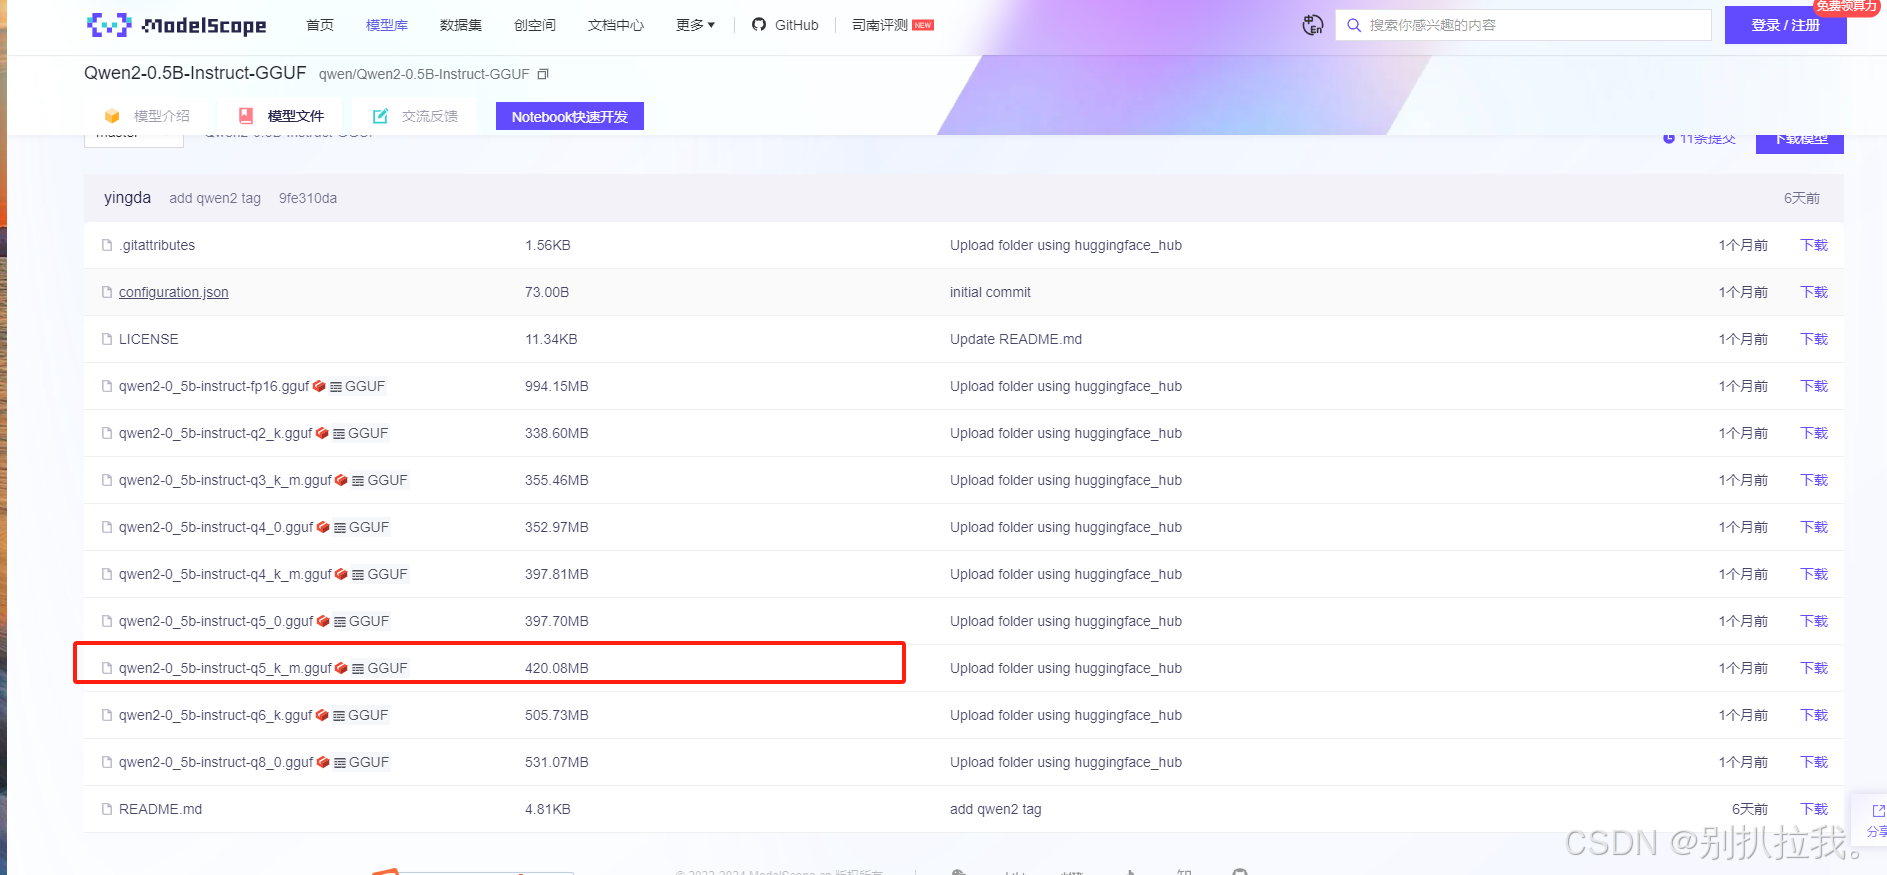This screenshot has width=1887, height=875.
Task: Download q5_k_m.gguf via its 下载 link
Action: click(1814, 668)
